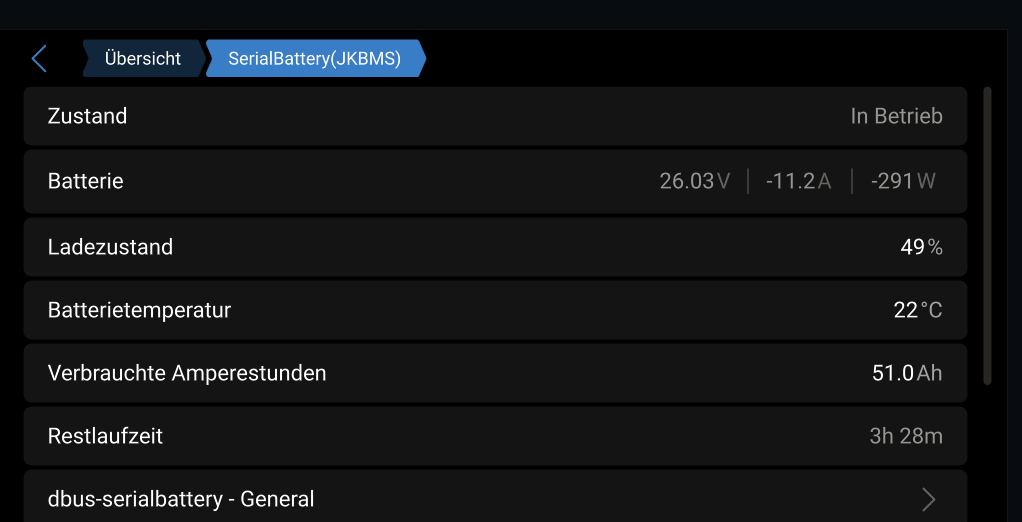Click the 3h 28m remaining time
1022x522 pixels.
905,436
